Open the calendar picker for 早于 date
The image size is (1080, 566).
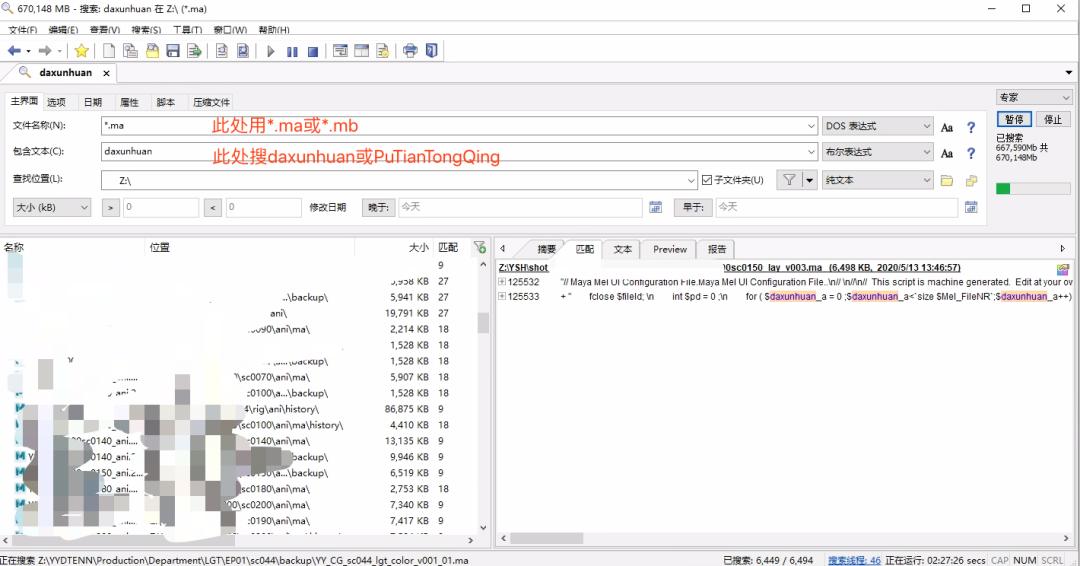pyautogui.click(x=969, y=207)
